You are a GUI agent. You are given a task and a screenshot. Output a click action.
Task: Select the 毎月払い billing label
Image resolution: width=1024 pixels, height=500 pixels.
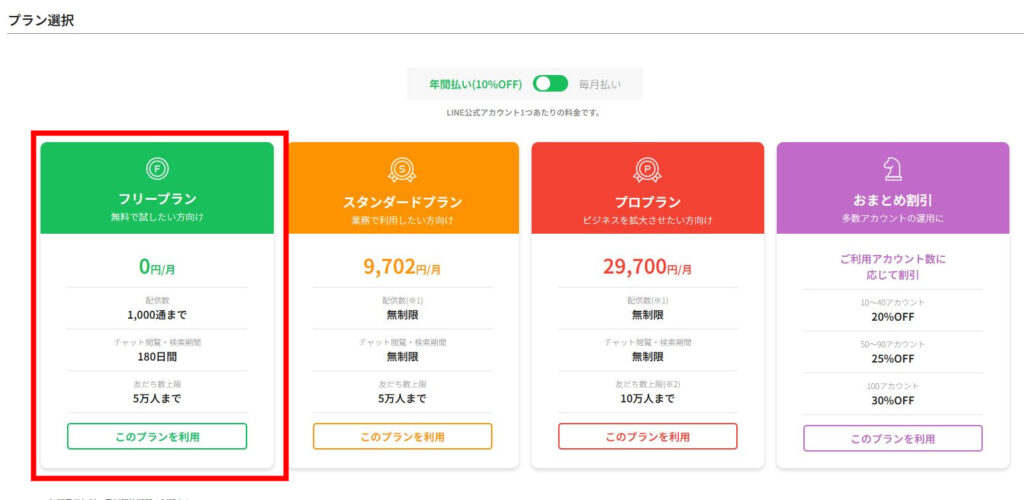click(600, 84)
